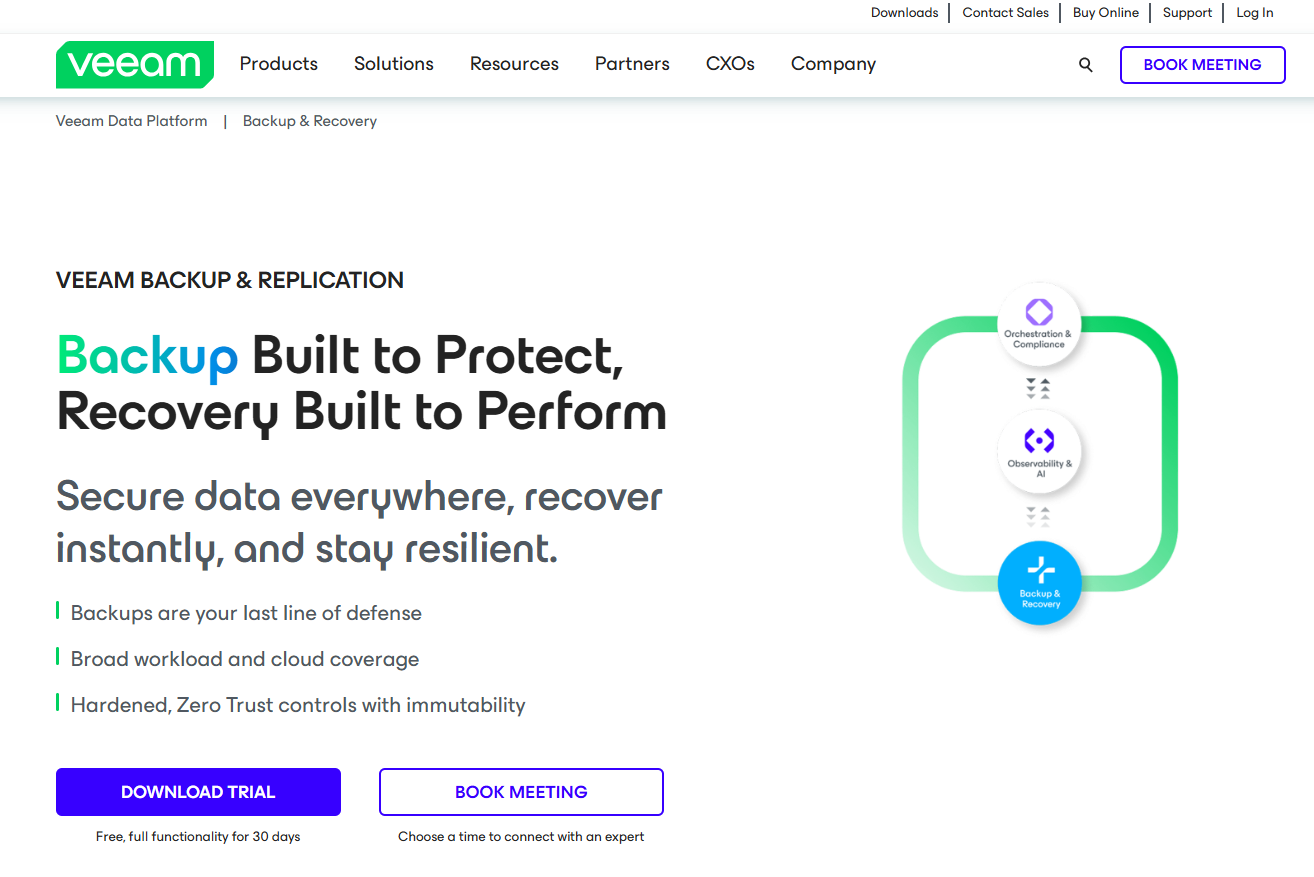Select the Observability & AI circle icon
The width and height of the screenshot is (1314, 877).
[x=1040, y=453]
